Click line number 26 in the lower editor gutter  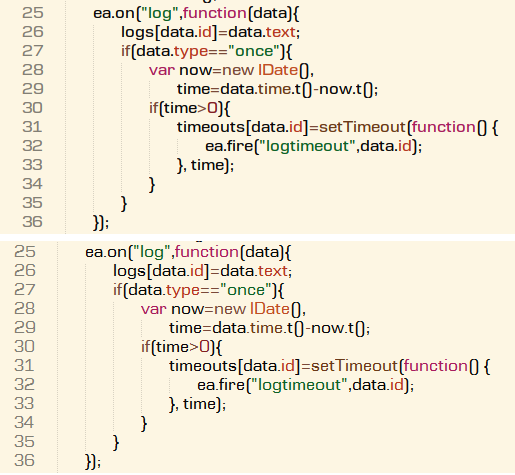point(25,271)
